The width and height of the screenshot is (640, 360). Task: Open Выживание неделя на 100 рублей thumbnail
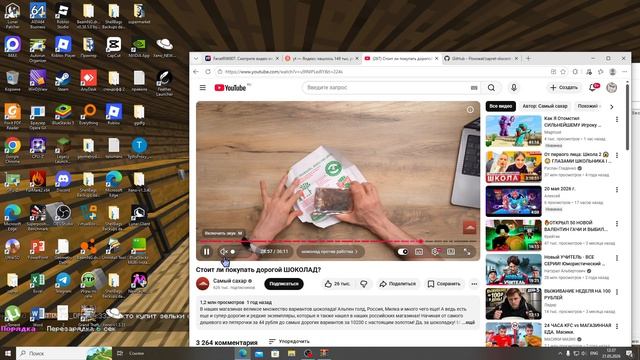coord(513,304)
